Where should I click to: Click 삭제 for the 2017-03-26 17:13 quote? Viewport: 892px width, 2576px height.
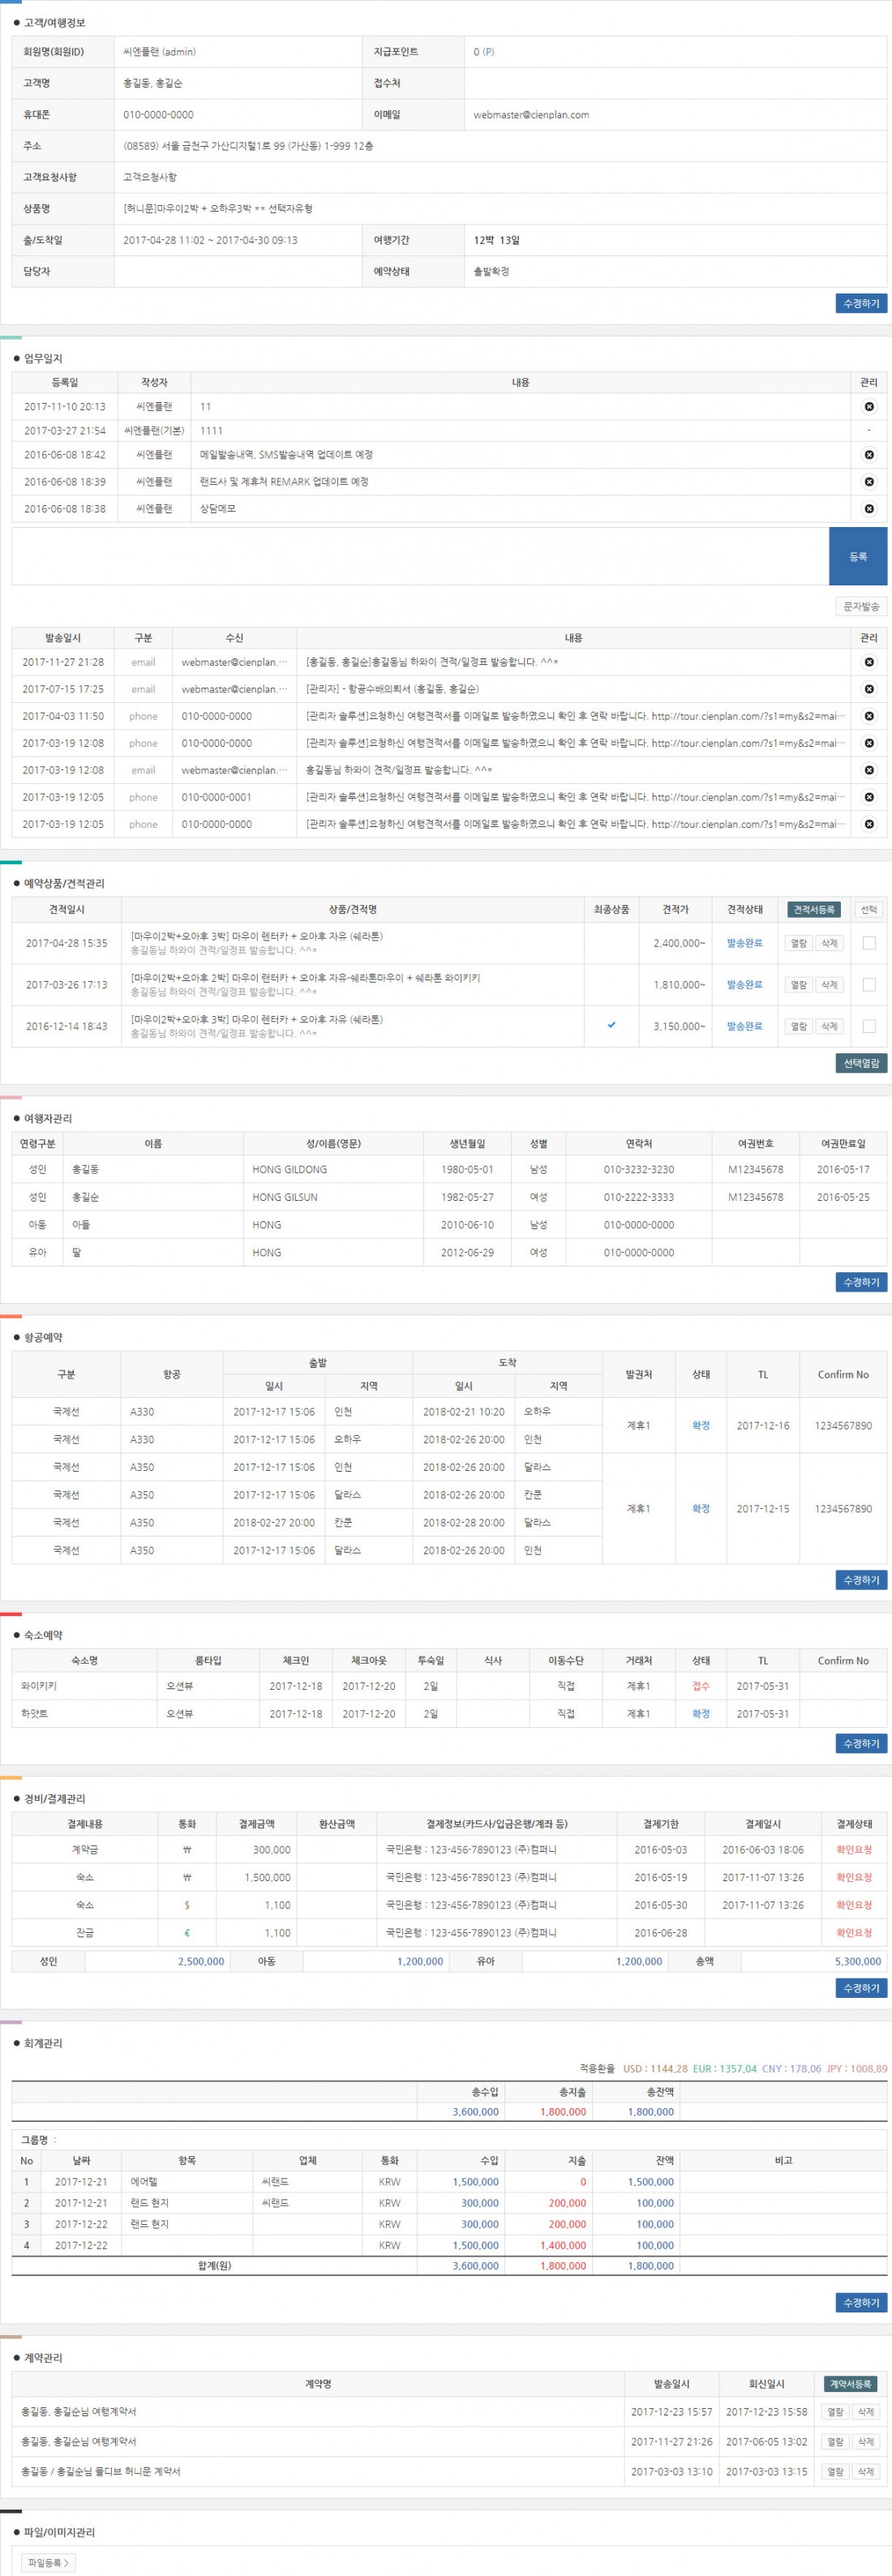pos(829,985)
